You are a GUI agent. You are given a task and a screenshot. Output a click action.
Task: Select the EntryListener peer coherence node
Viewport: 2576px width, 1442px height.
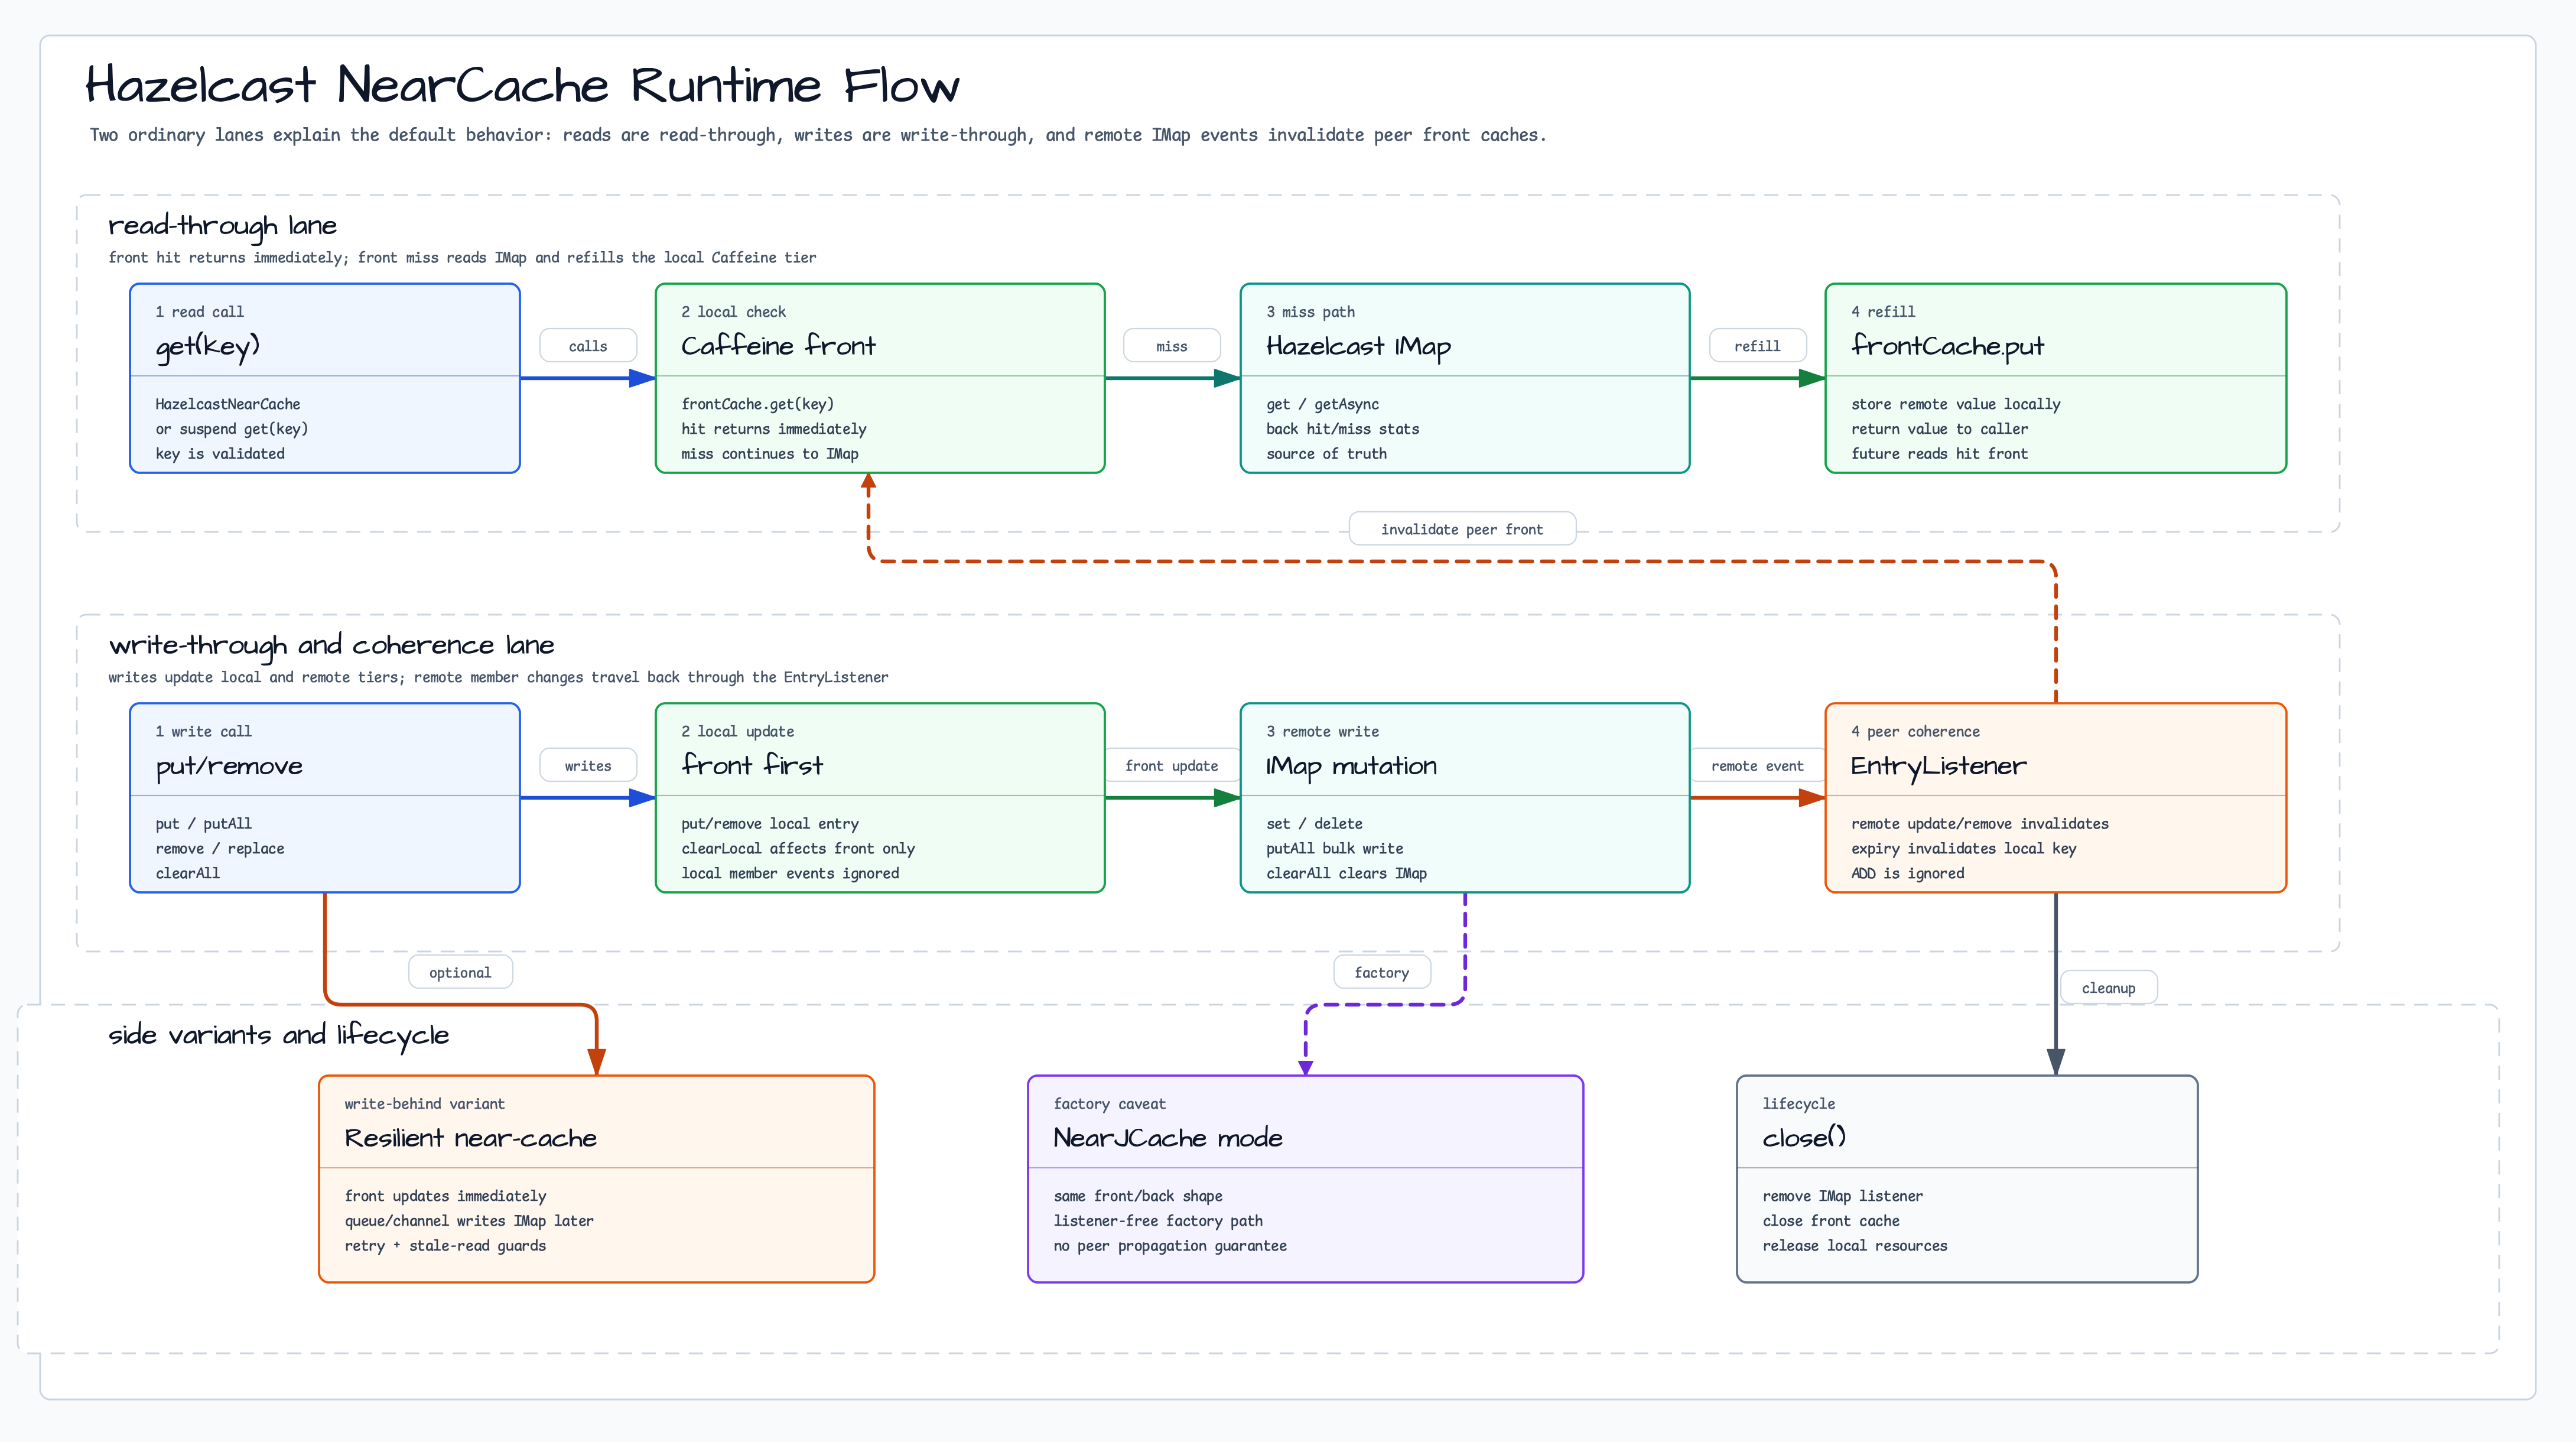click(2056, 798)
